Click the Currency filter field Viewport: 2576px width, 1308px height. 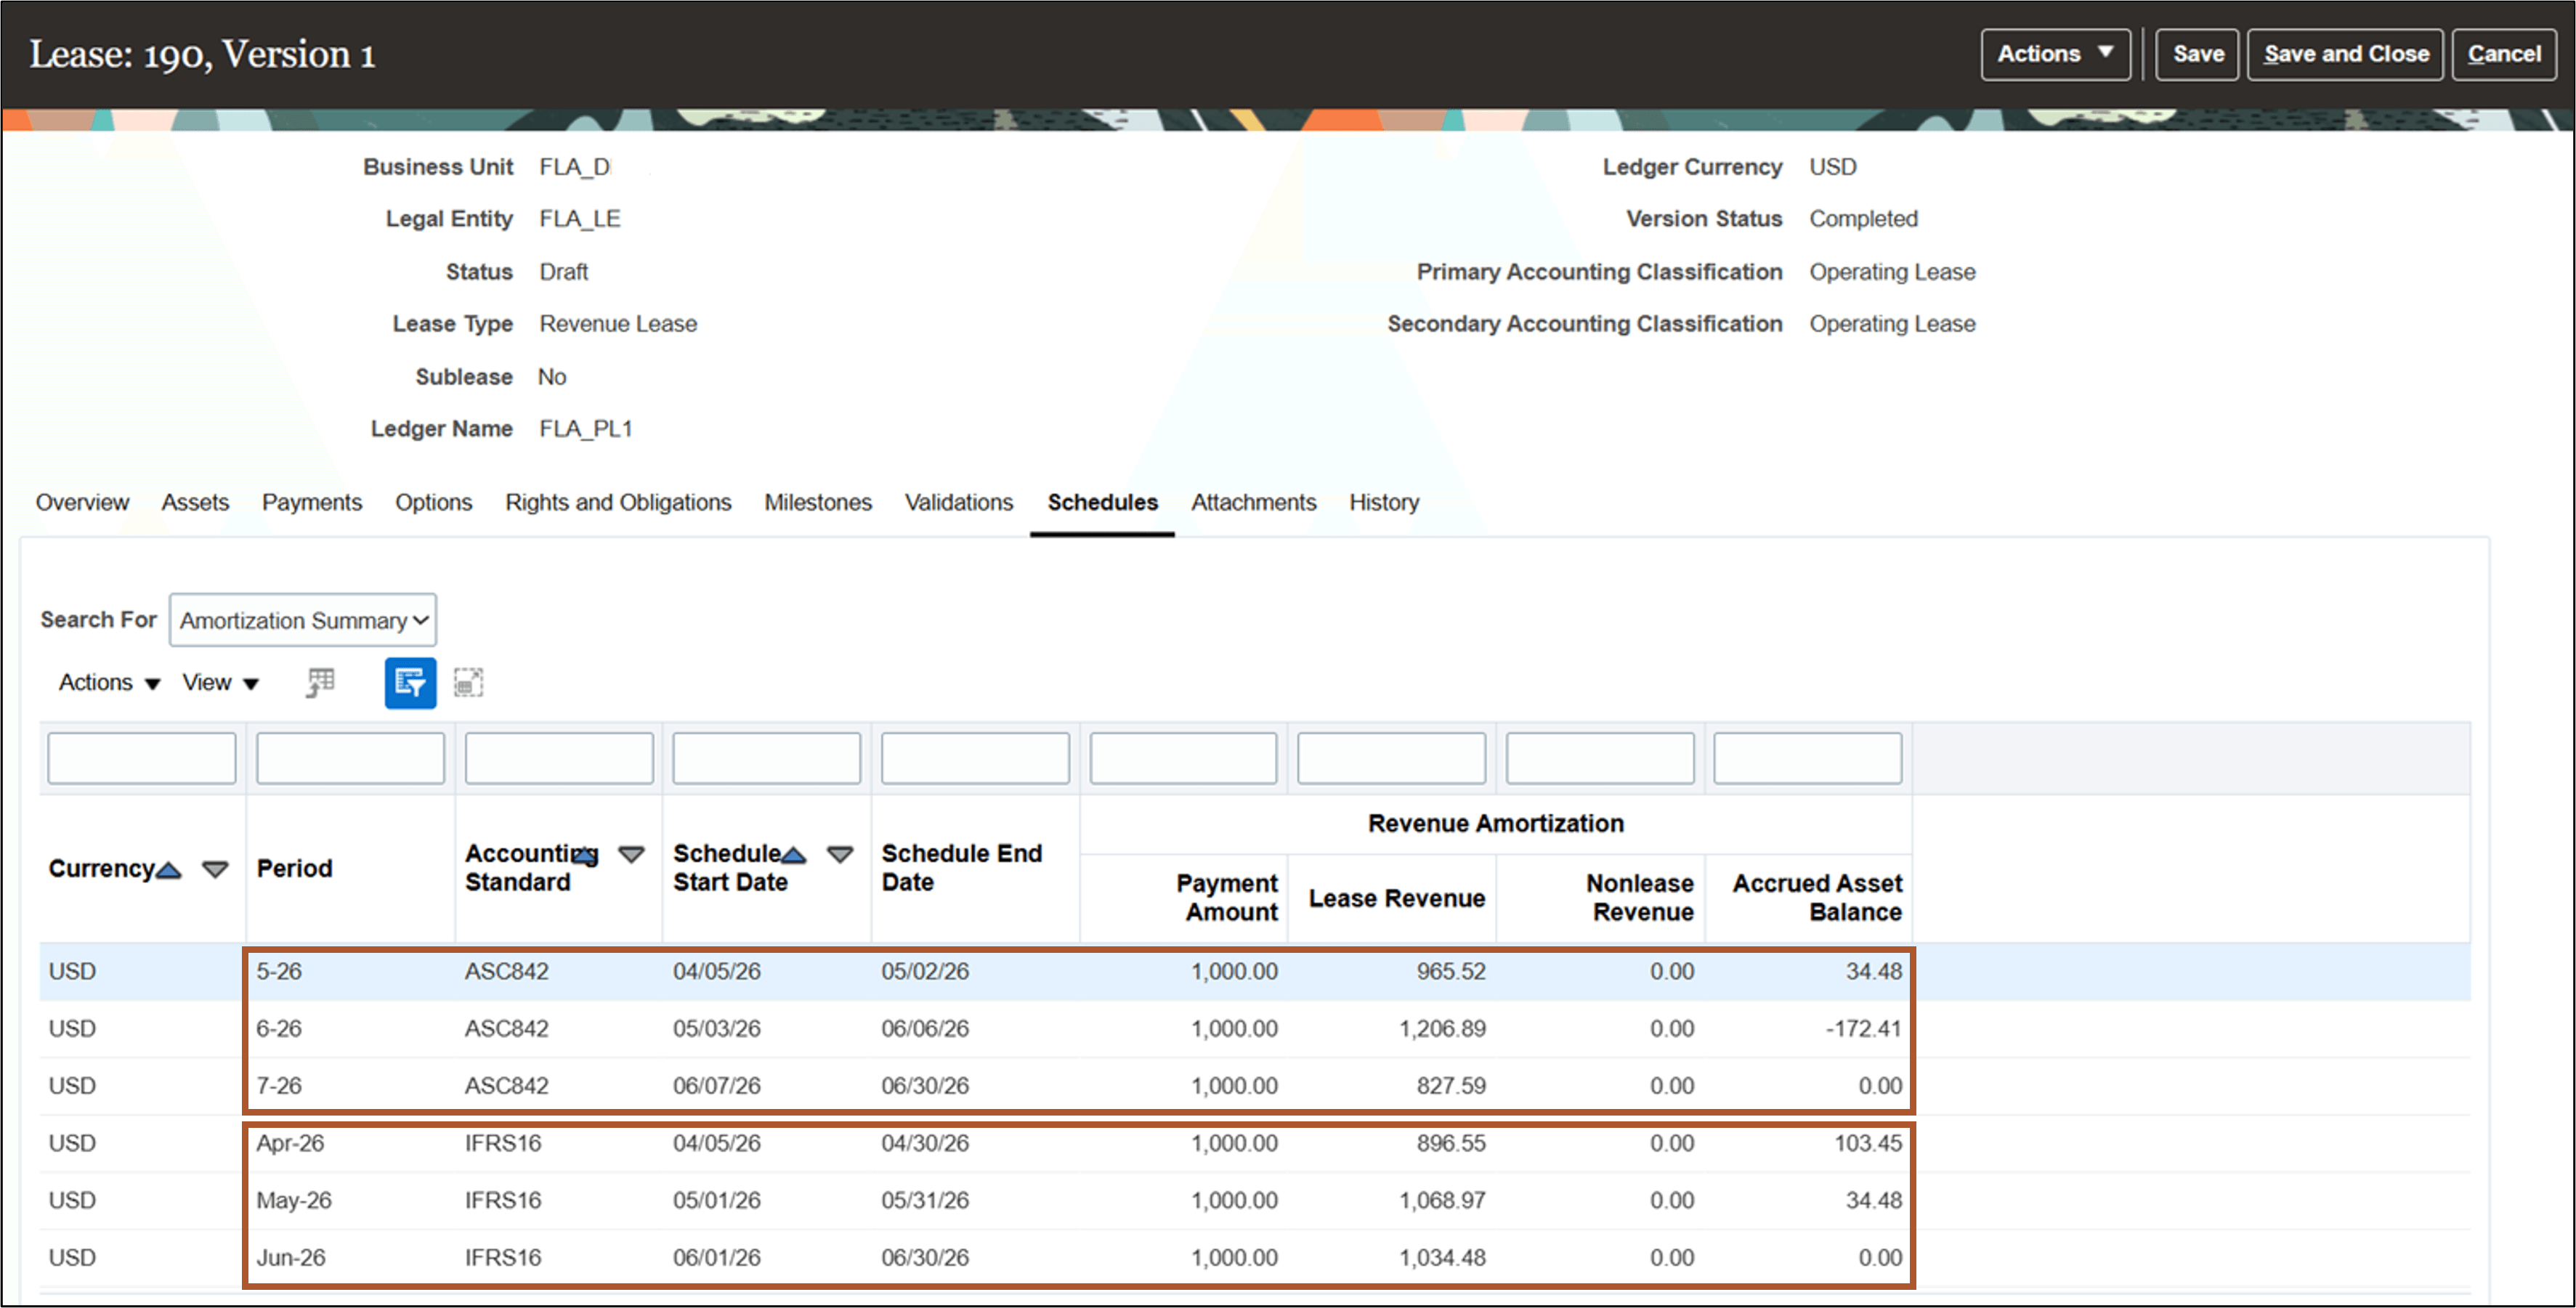click(x=142, y=758)
